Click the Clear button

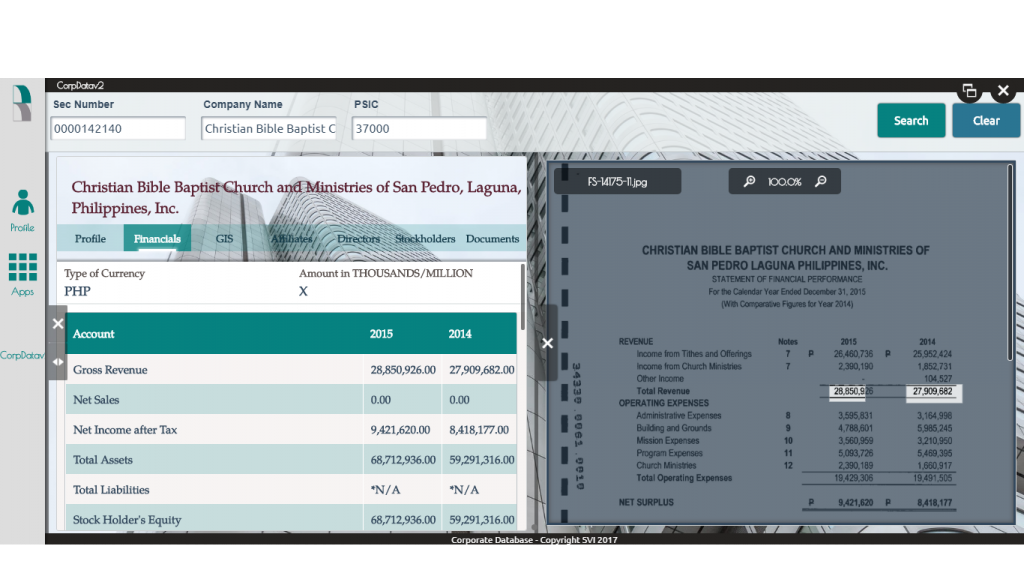click(986, 121)
